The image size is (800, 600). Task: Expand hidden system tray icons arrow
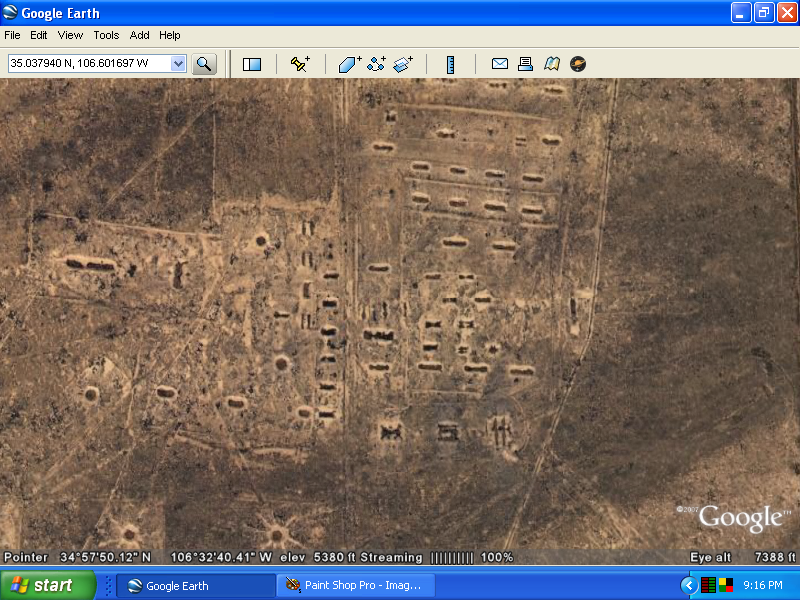coord(688,585)
